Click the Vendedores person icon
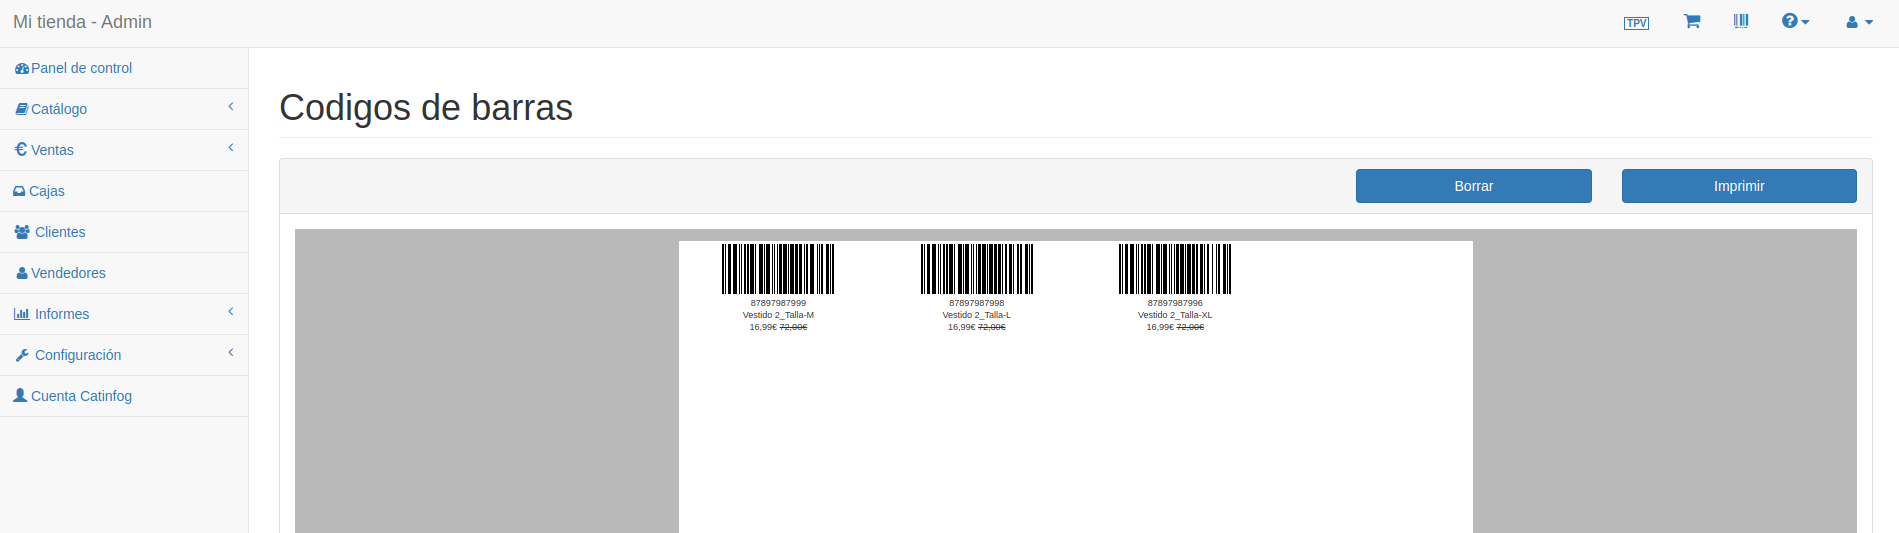1899x533 pixels. pos(22,273)
